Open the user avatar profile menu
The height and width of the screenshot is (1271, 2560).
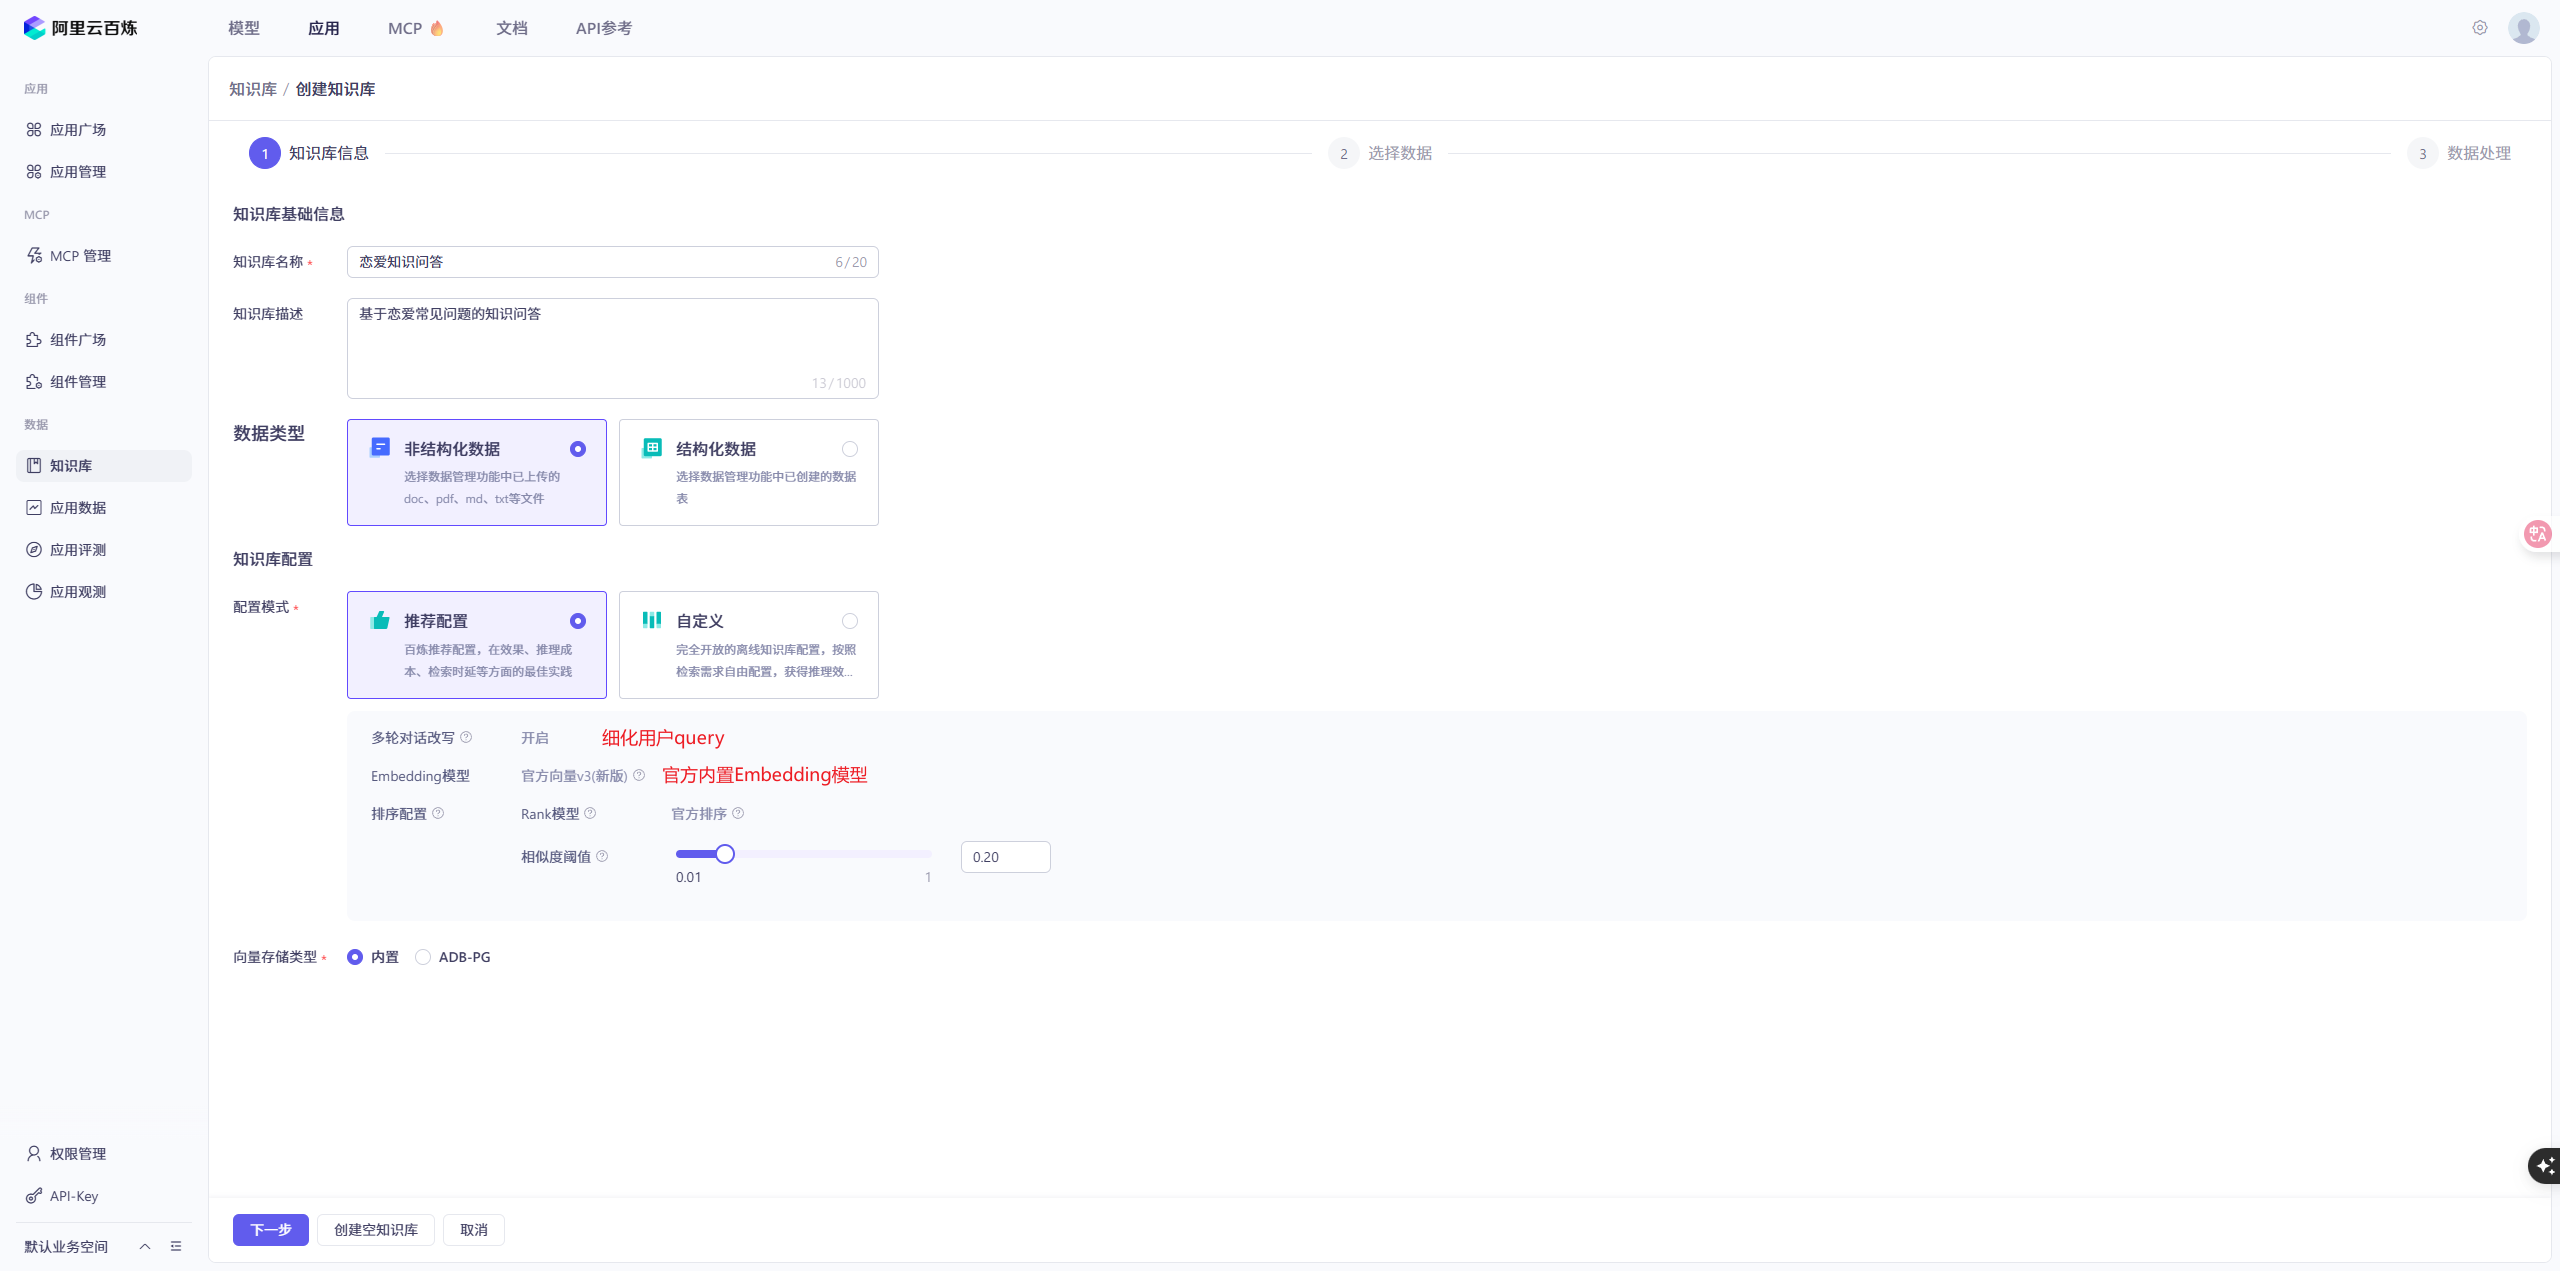(x=2523, y=28)
